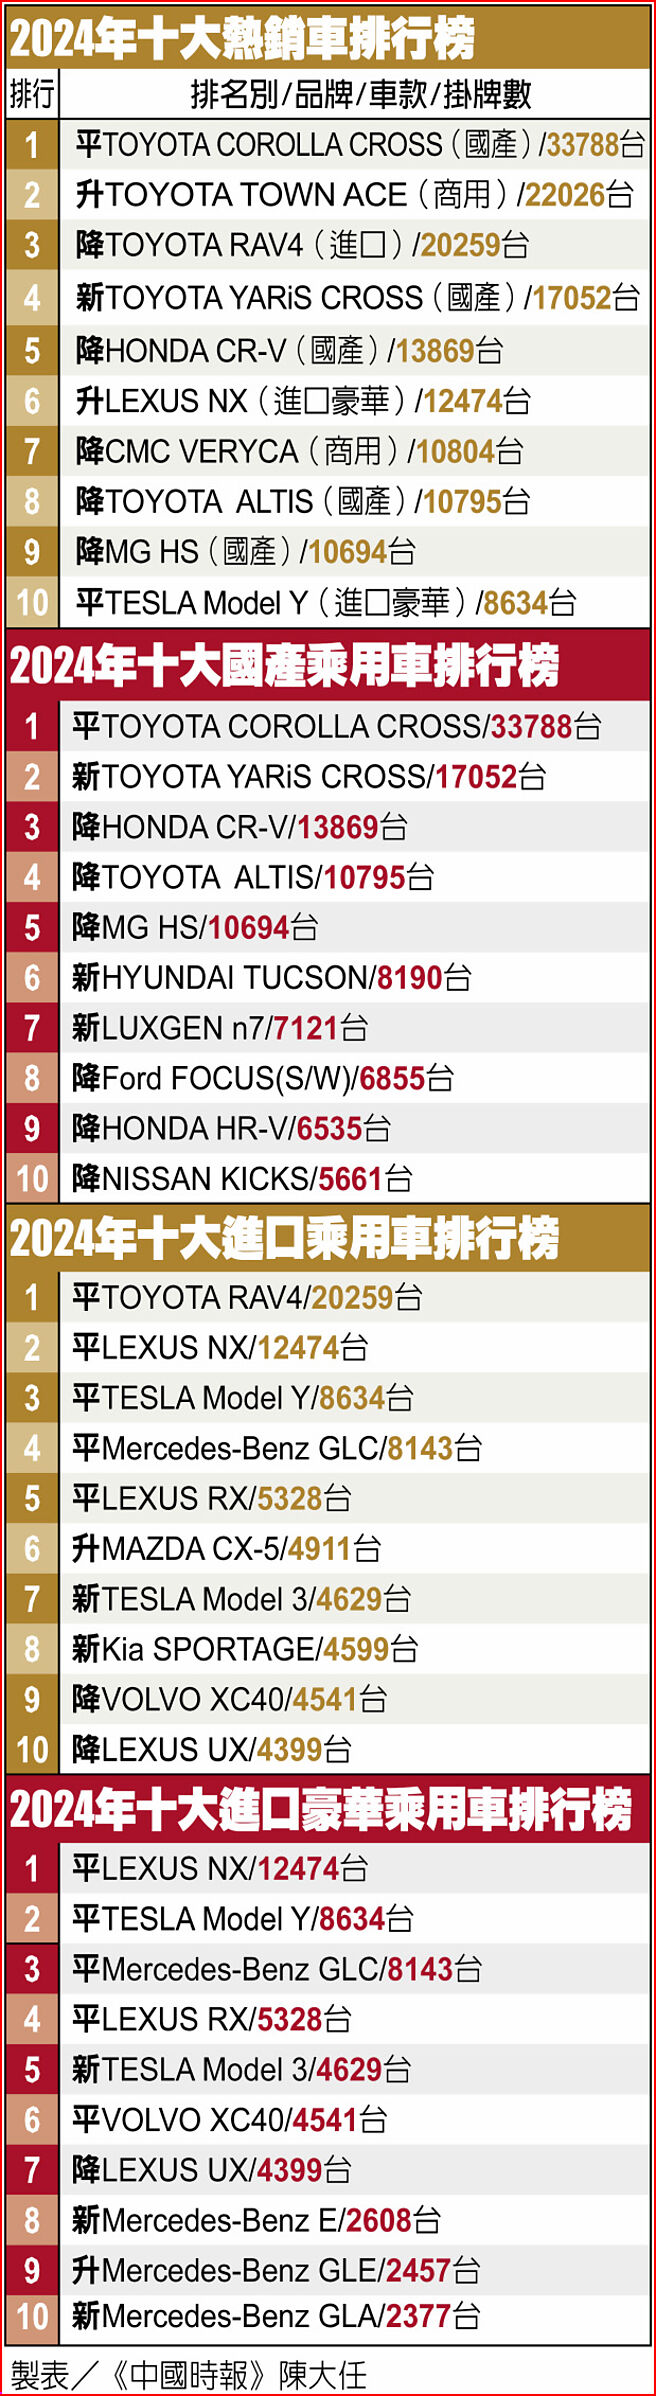Click the 2024年十大進口乘用車排行榜 section header

[285, 1239]
